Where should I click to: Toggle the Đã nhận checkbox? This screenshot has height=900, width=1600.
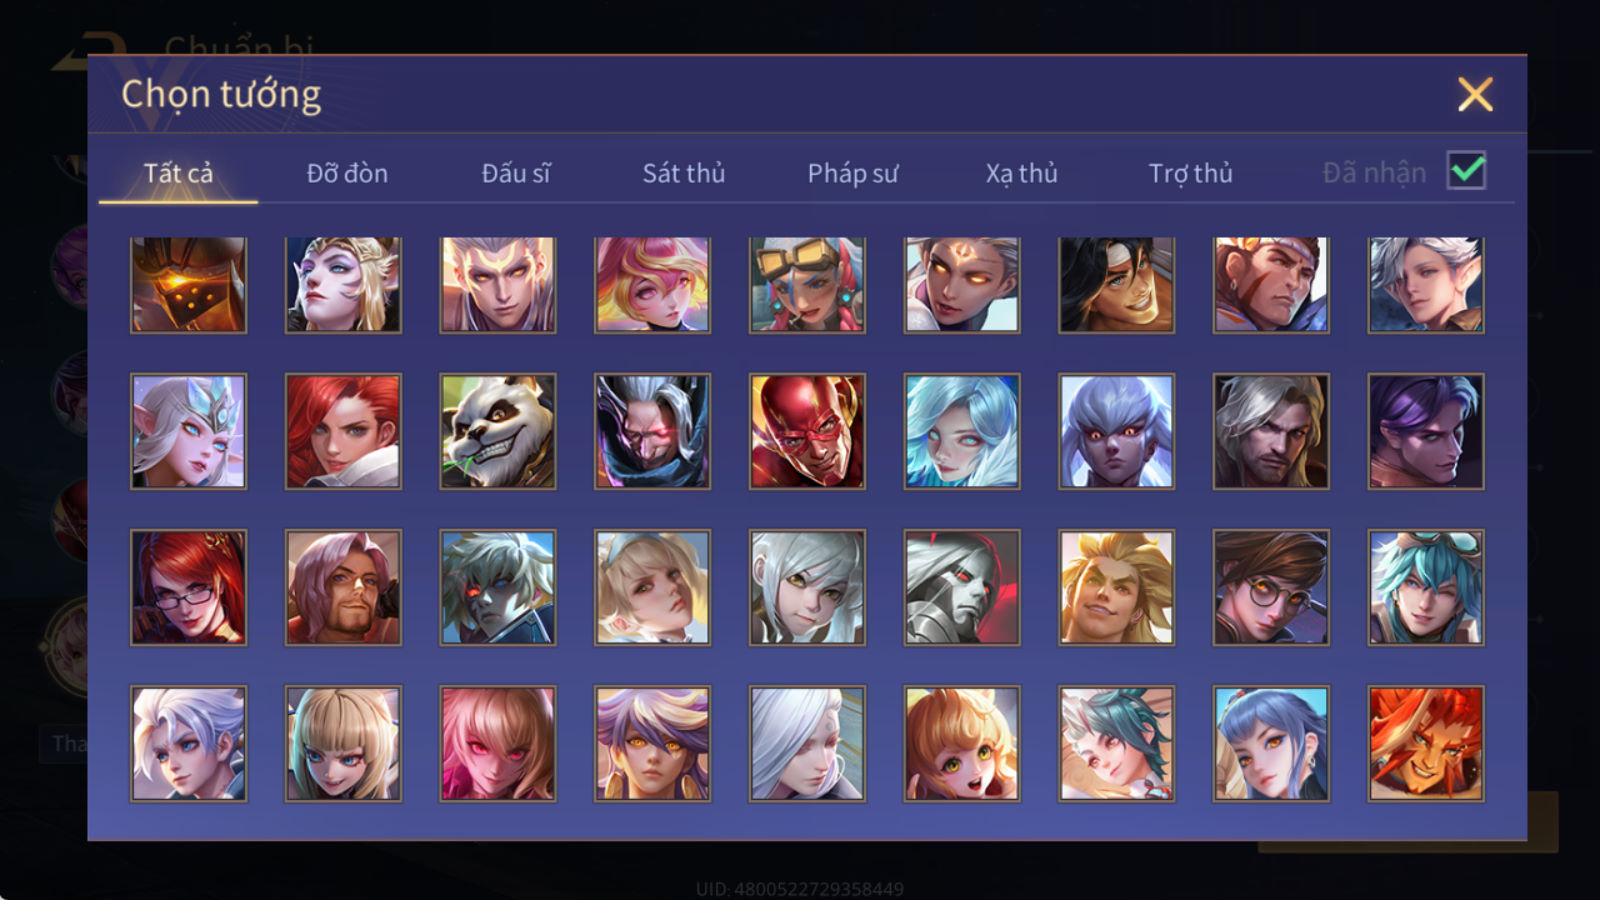(x=1467, y=171)
